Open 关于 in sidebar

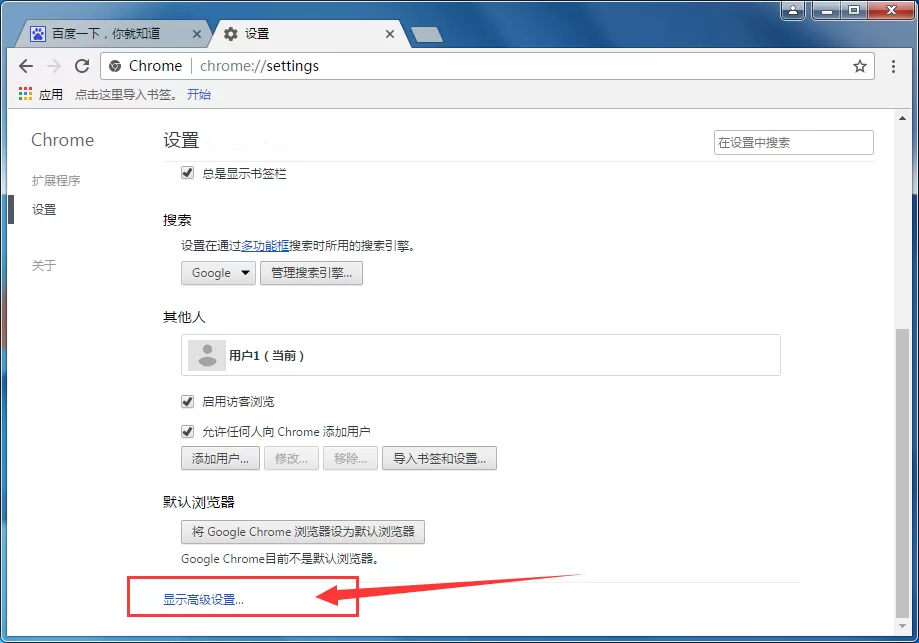click(44, 266)
